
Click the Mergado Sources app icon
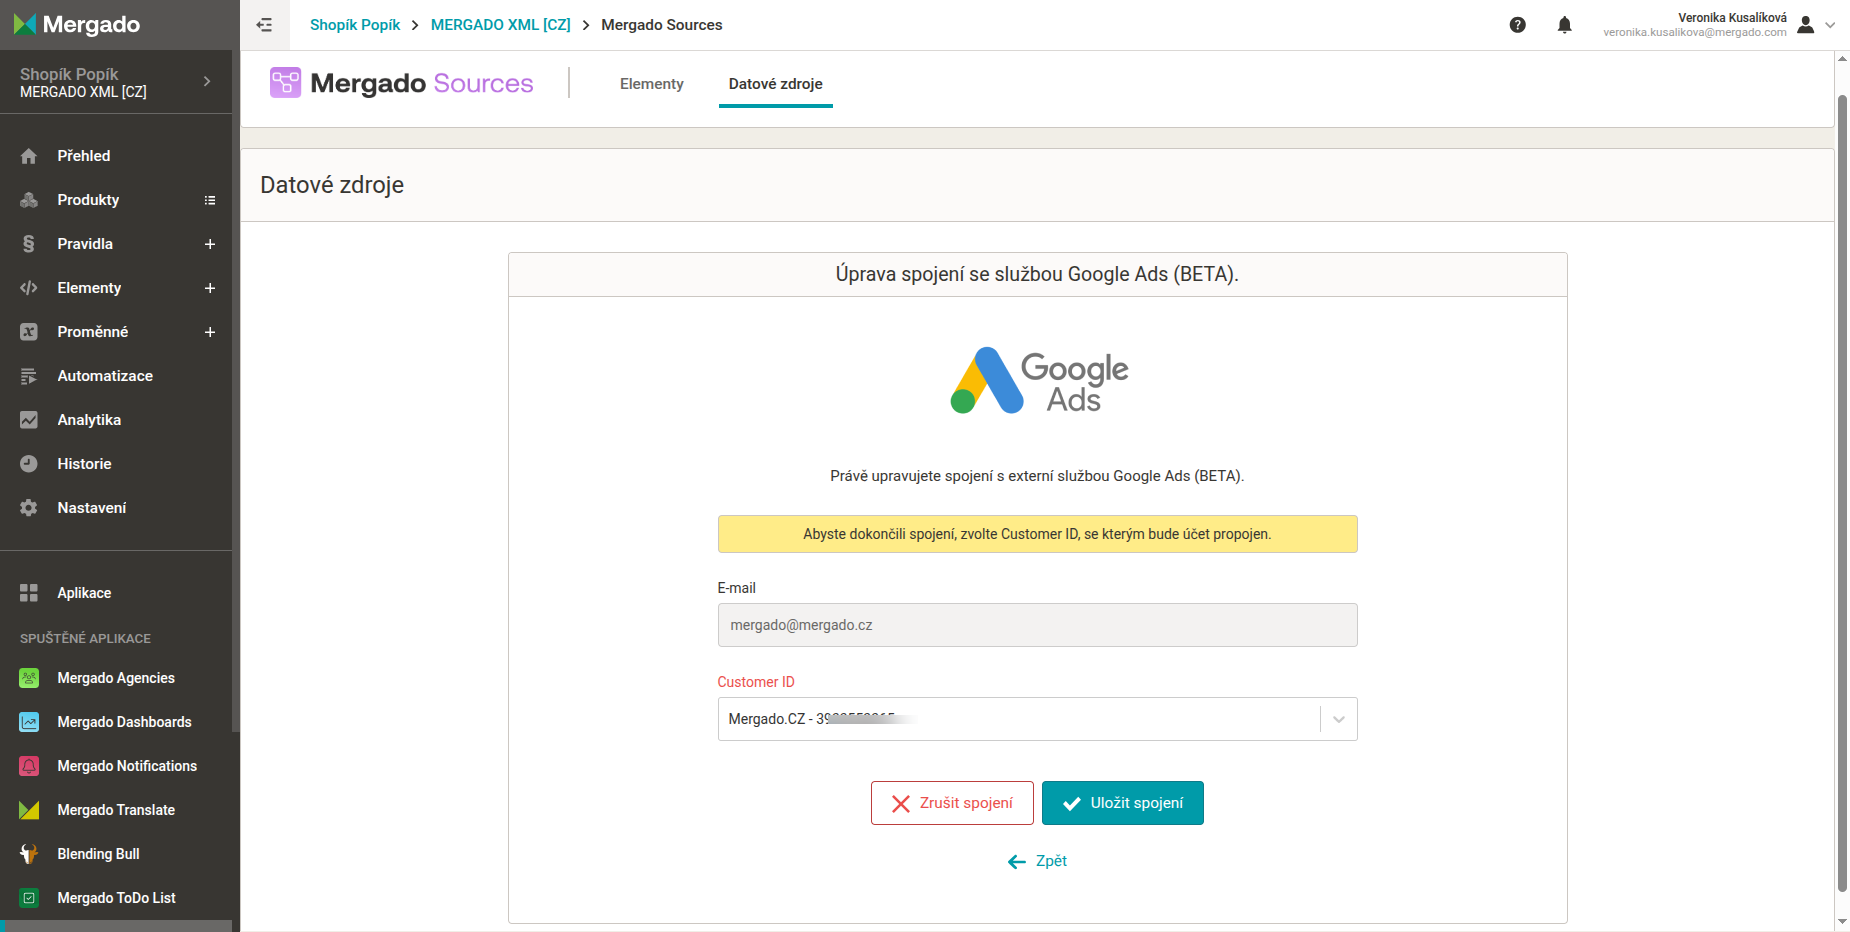coord(285,82)
